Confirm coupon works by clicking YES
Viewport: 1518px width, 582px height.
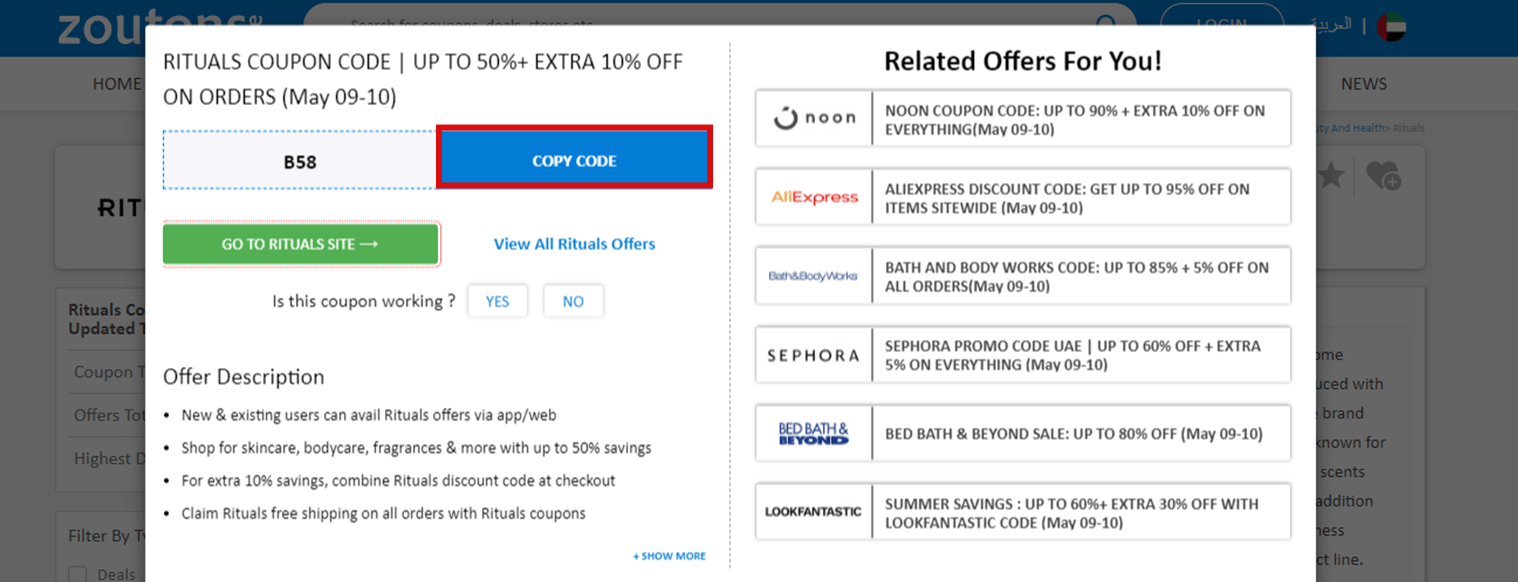[497, 300]
